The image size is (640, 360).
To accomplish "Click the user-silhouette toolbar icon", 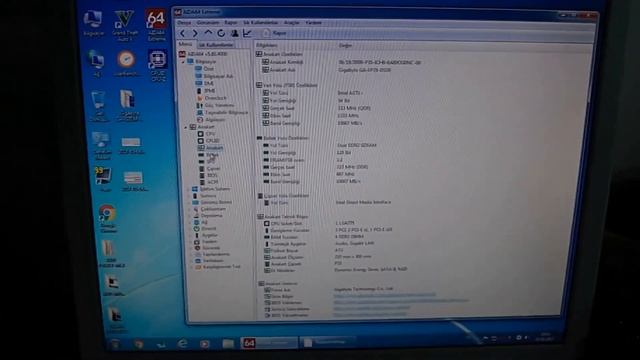I will (234, 33).
